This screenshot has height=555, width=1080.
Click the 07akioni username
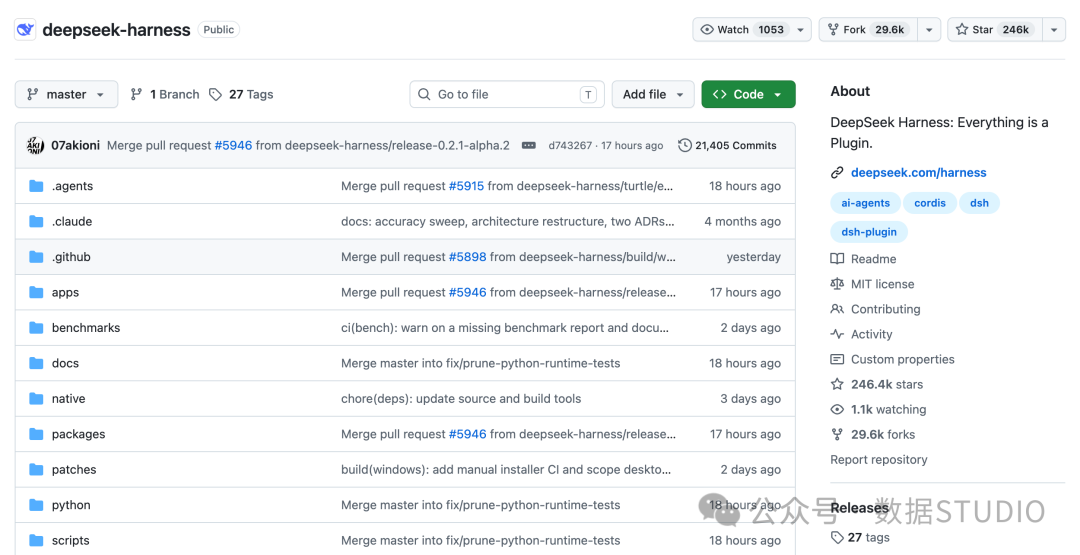click(75, 145)
